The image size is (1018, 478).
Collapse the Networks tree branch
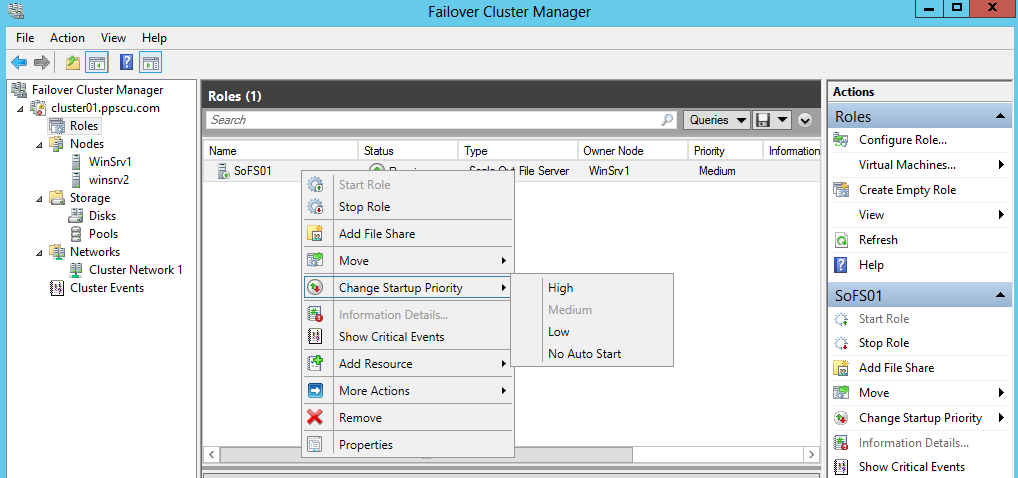40,252
